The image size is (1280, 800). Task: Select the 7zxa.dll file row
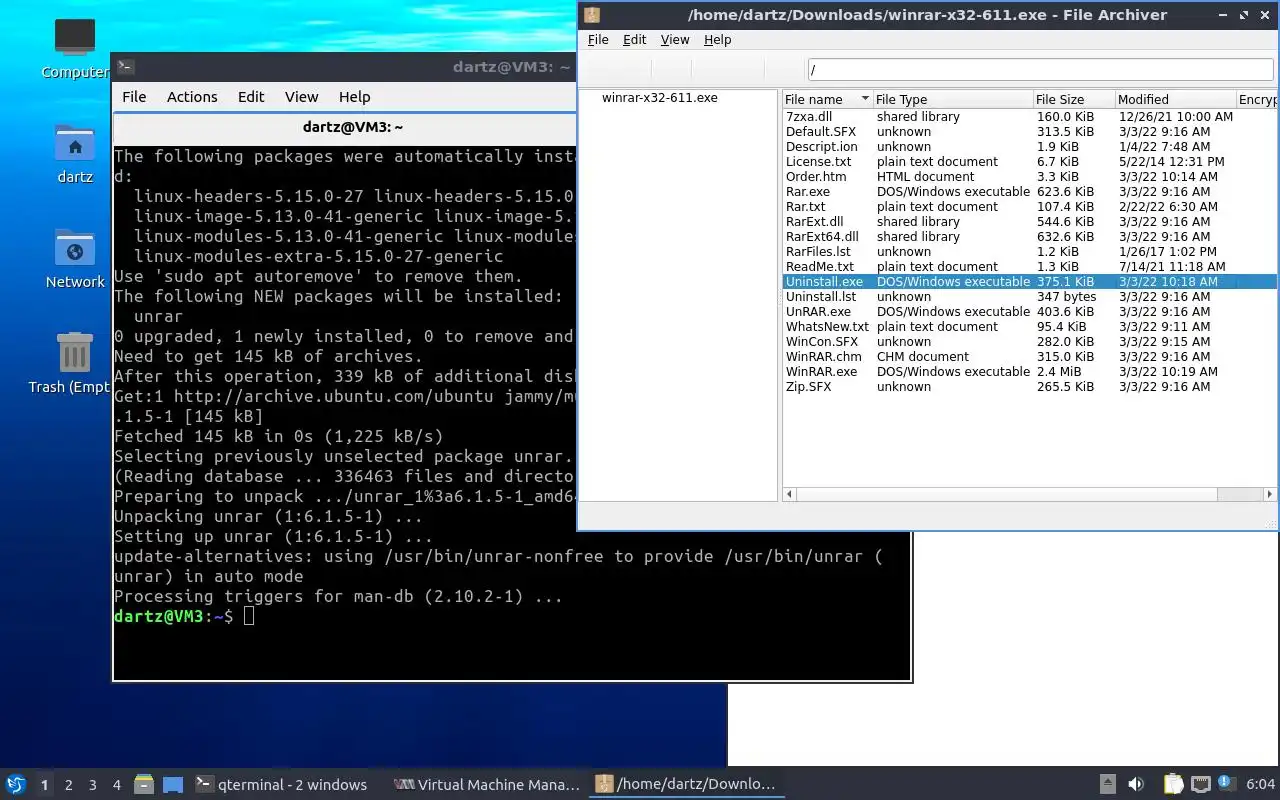click(x=1030, y=117)
